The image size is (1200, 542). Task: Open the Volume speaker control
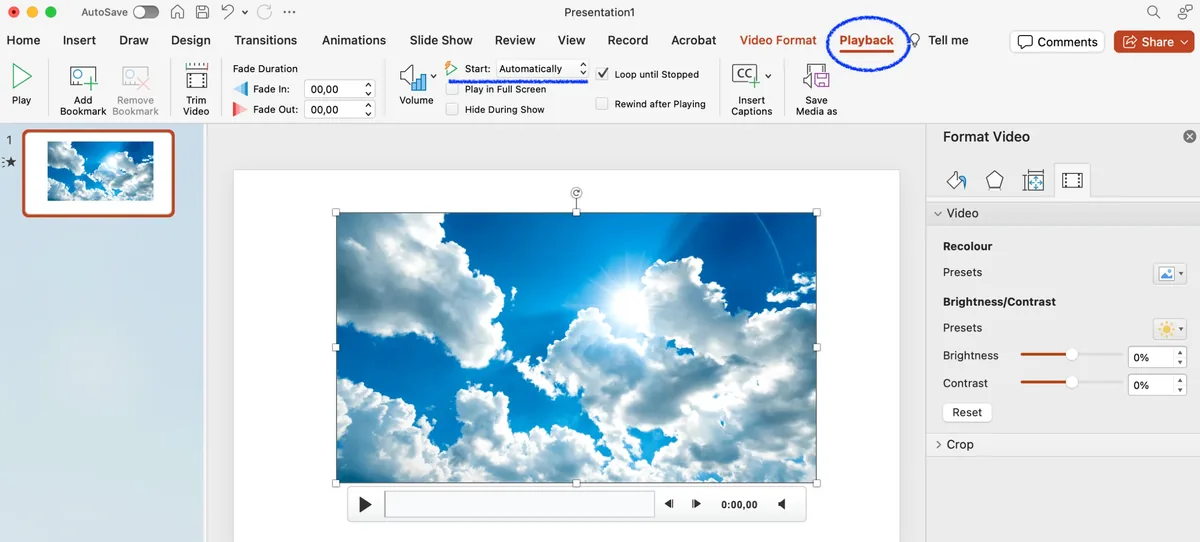pos(413,77)
